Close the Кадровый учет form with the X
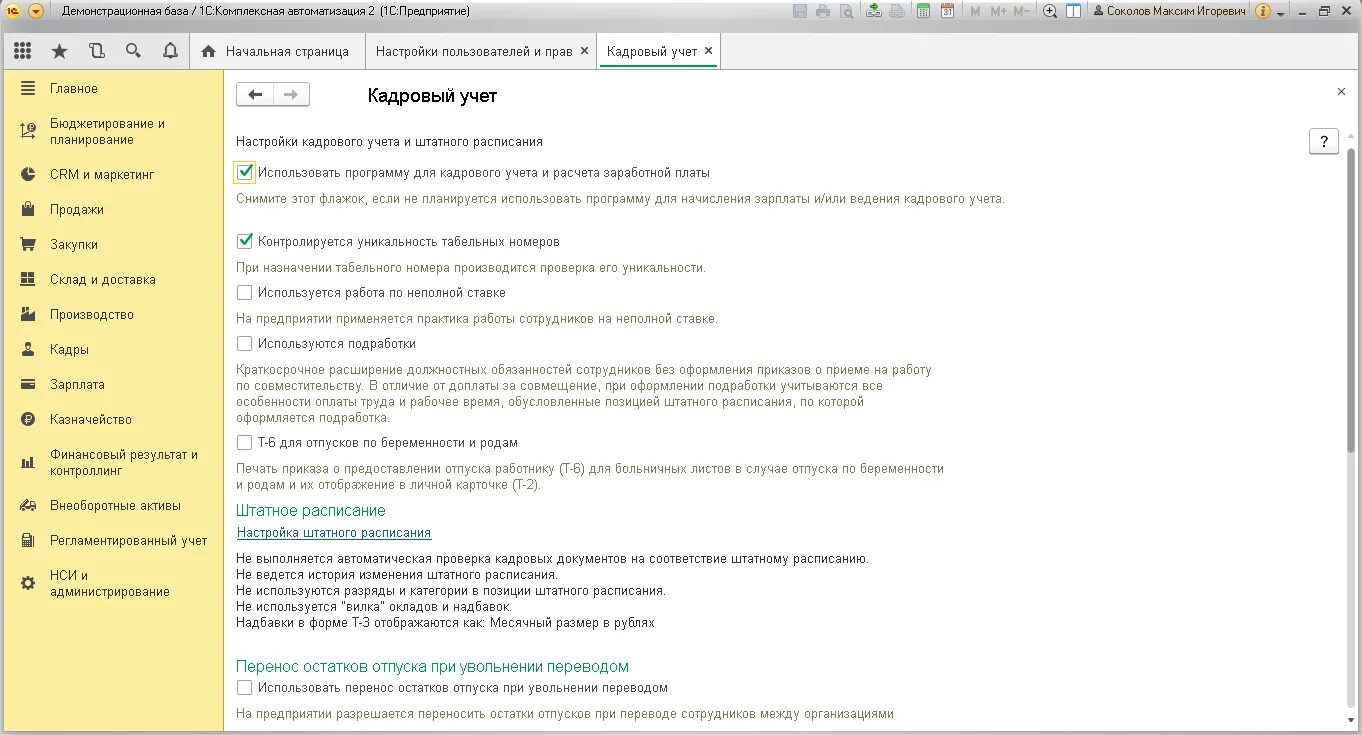This screenshot has width=1362, height=735. tap(1341, 91)
